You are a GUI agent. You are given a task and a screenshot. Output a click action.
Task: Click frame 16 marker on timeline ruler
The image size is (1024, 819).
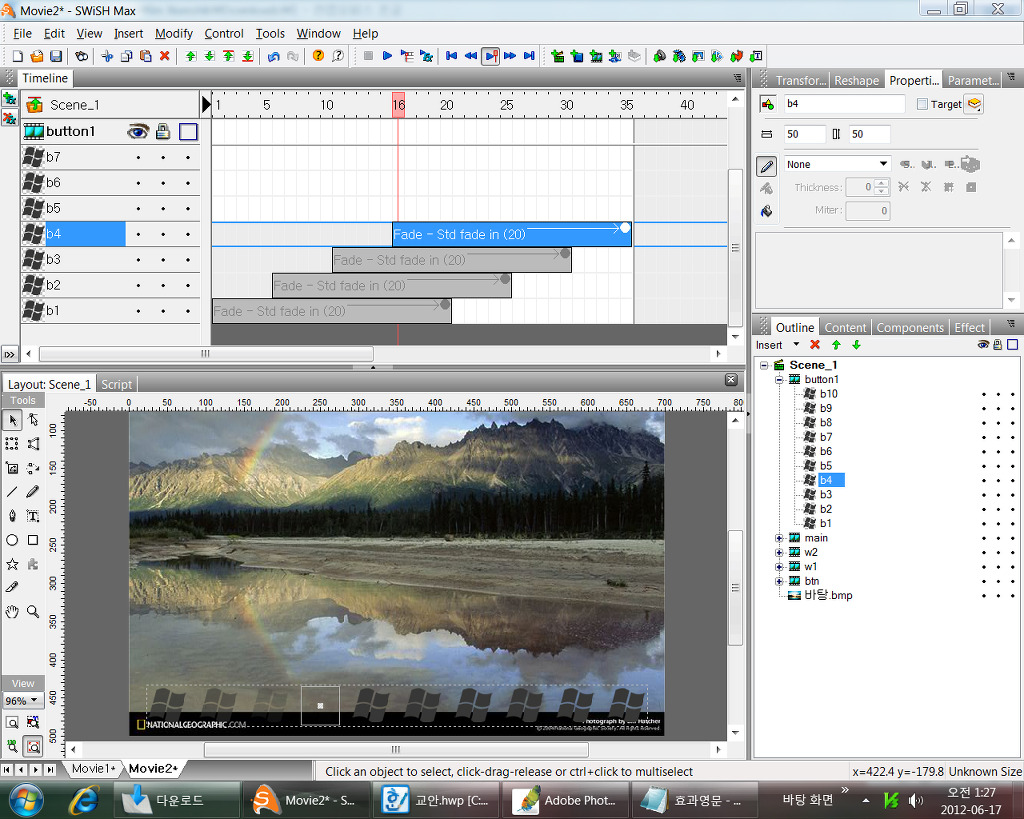point(398,104)
